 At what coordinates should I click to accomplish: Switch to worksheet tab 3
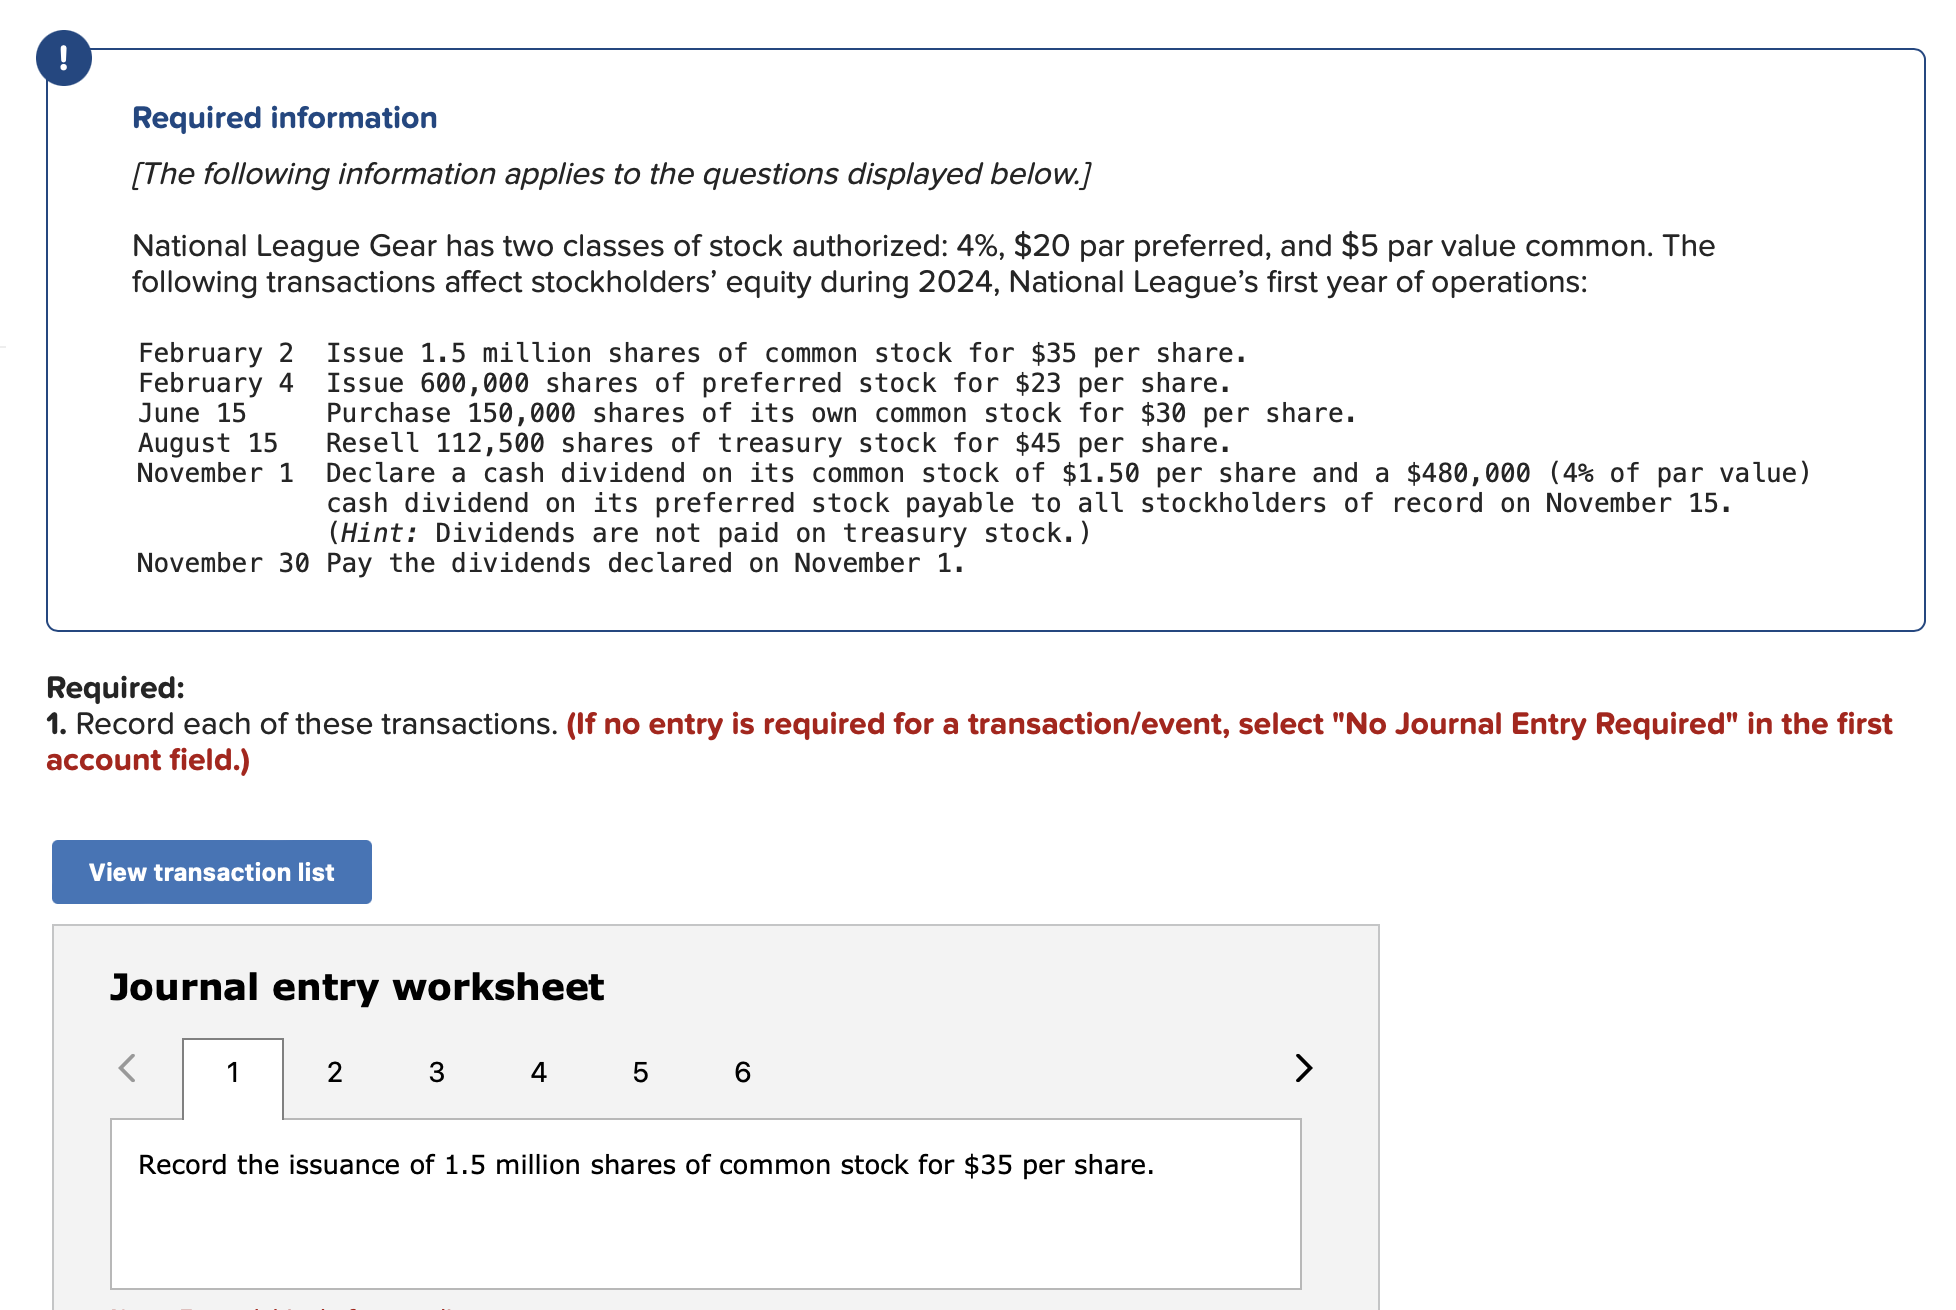(437, 1073)
